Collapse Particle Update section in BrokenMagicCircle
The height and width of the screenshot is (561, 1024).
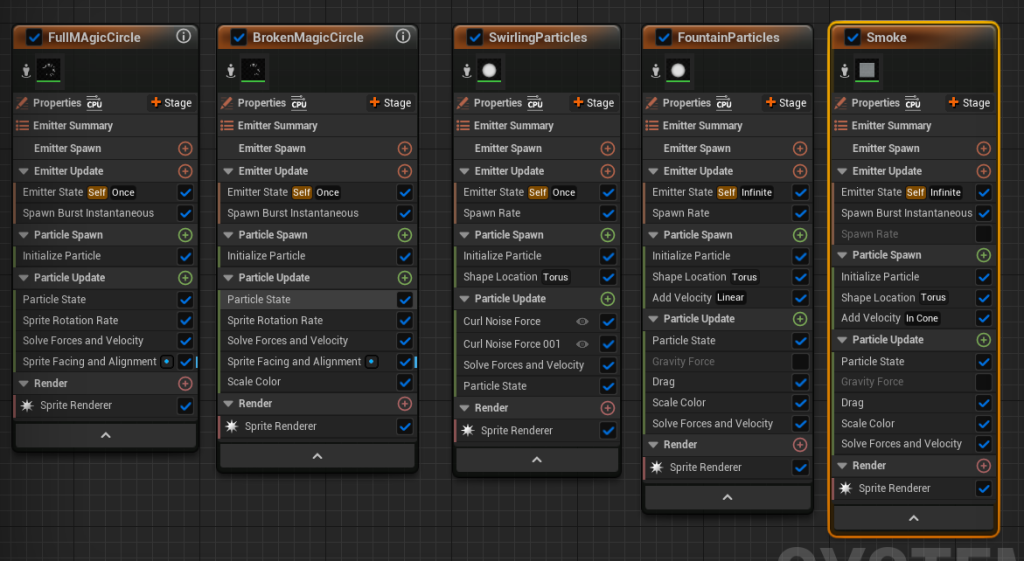[227, 277]
